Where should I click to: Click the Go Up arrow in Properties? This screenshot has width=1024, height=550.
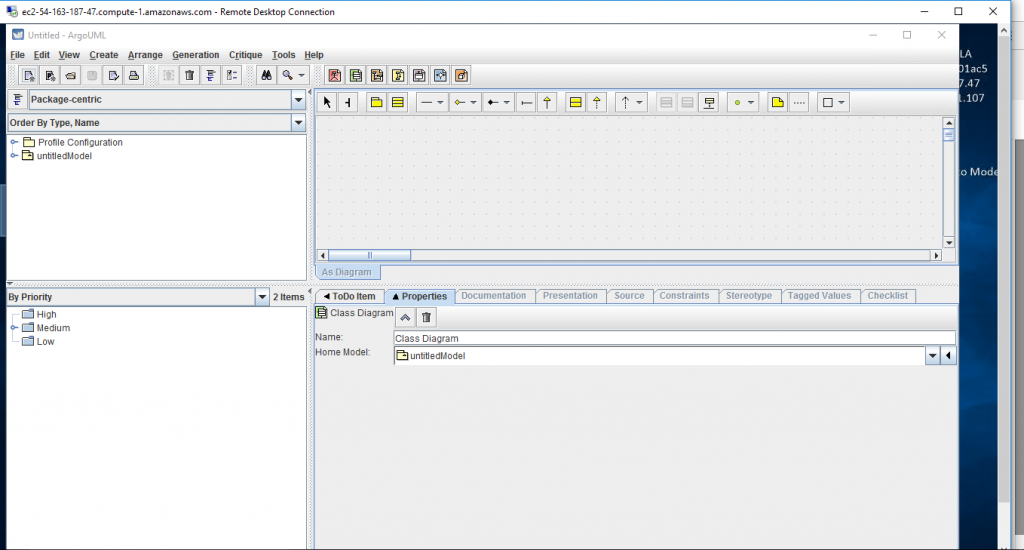click(405, 317)
